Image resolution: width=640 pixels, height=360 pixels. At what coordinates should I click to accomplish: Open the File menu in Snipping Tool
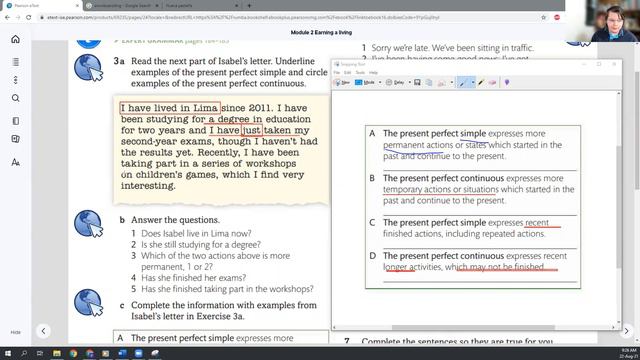click(x=337, y=73)
